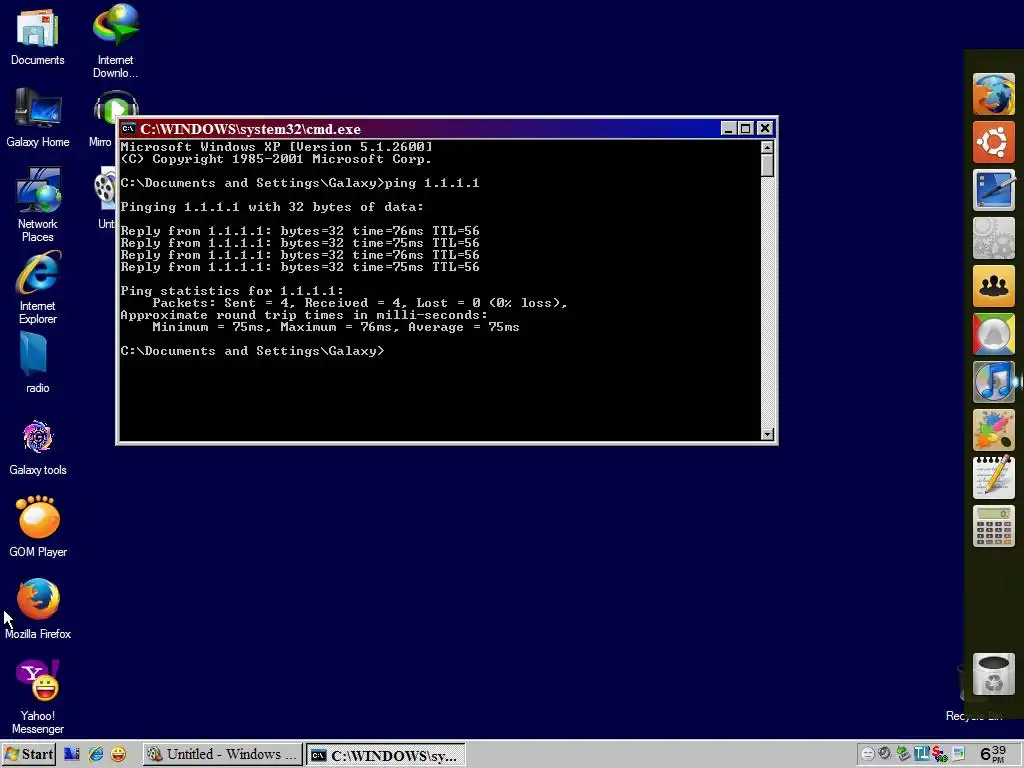Image resolution: width=1024 pixels, height=768 pixels.
Task: Click 'Ping statistics for 1.1.1.1:' line
Action: click(232, 291)
